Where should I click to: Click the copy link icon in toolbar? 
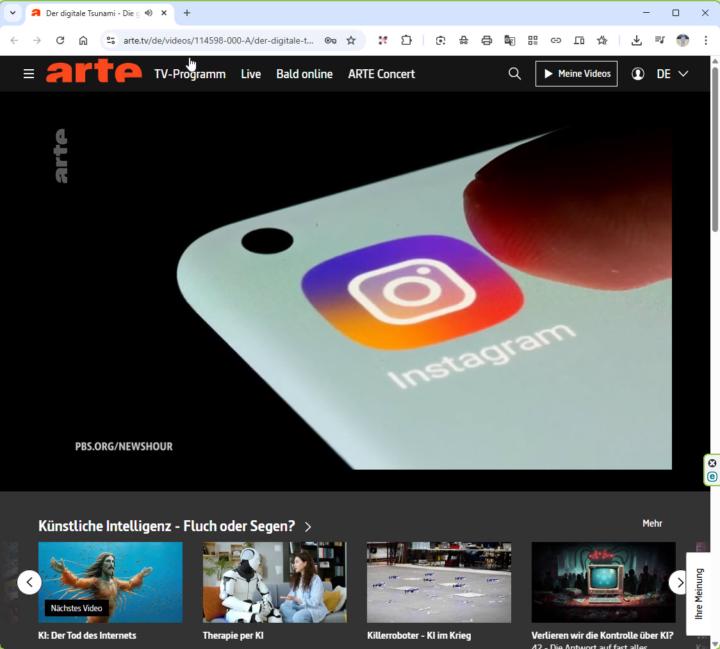(x=556, y=40)
